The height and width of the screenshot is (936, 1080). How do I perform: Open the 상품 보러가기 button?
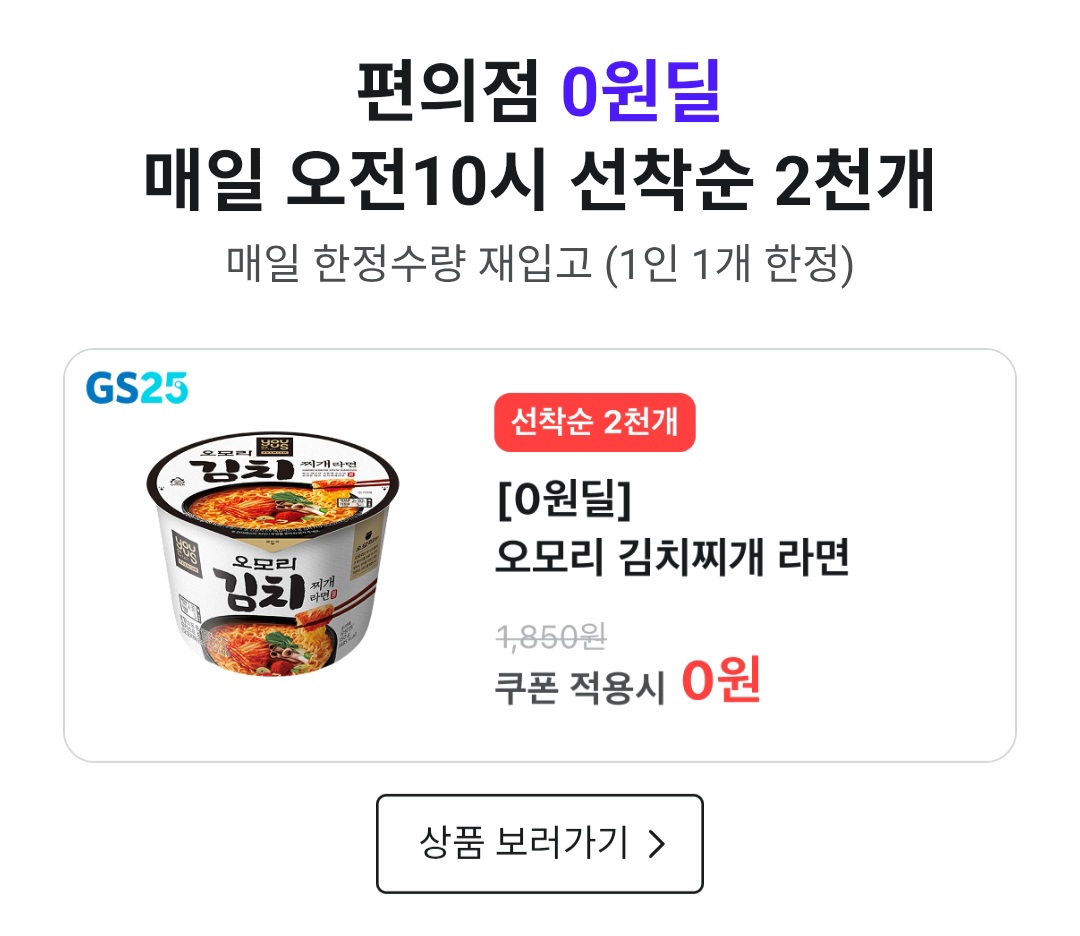(x=539, y=843)
